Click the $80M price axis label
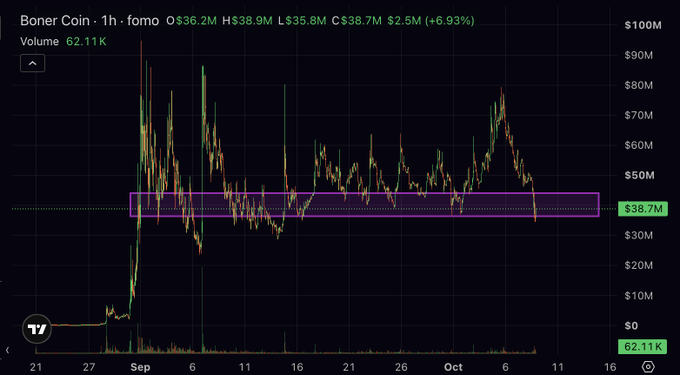This screenshot has height=375, width=680. point(639,85)
